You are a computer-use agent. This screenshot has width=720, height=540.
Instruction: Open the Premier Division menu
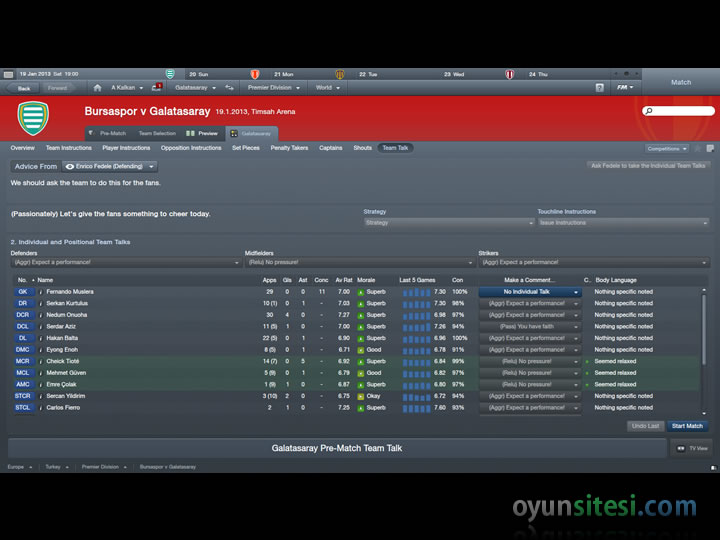(x=274, y=88)
